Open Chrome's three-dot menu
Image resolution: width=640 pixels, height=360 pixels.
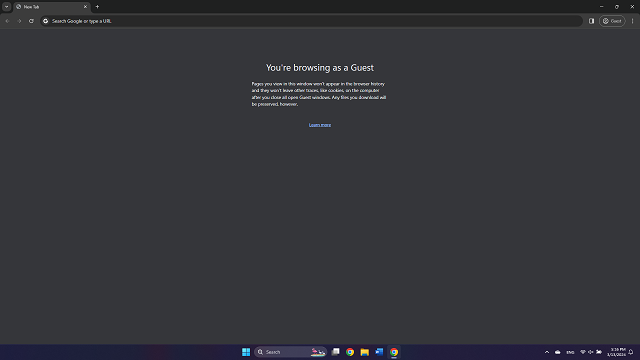[633, 21]
